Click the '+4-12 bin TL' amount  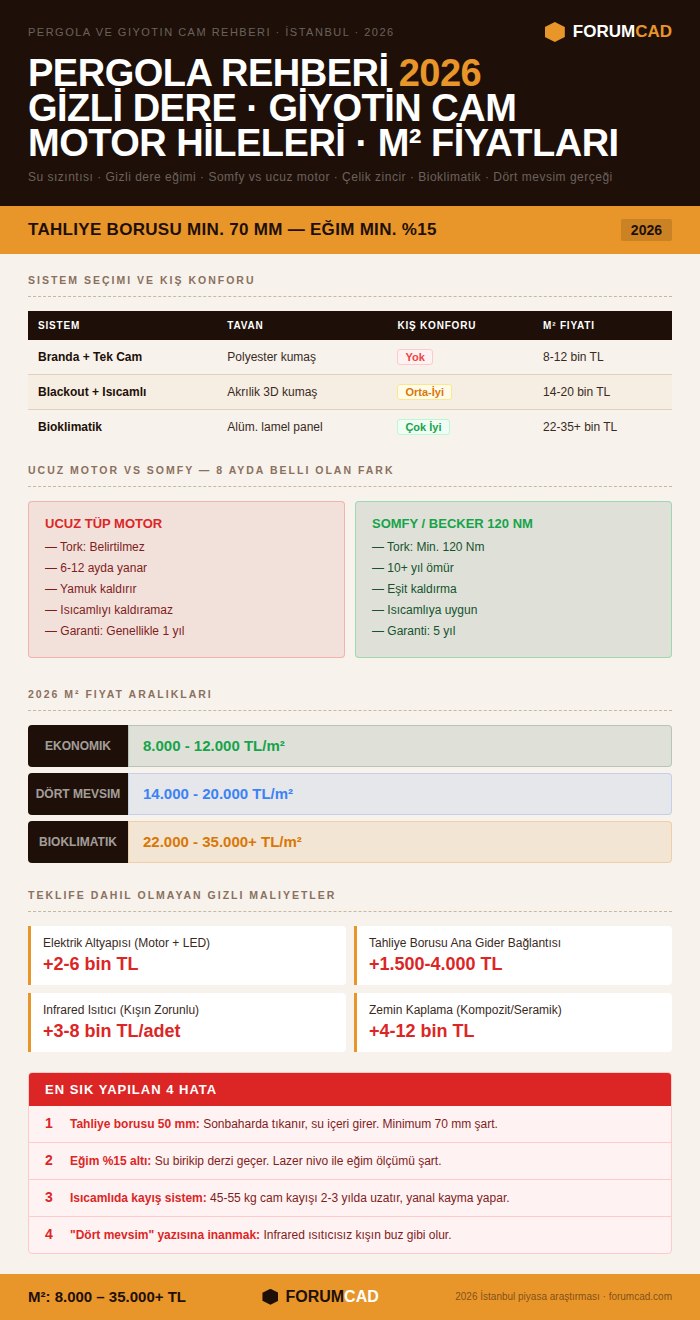coord(421,1031)
